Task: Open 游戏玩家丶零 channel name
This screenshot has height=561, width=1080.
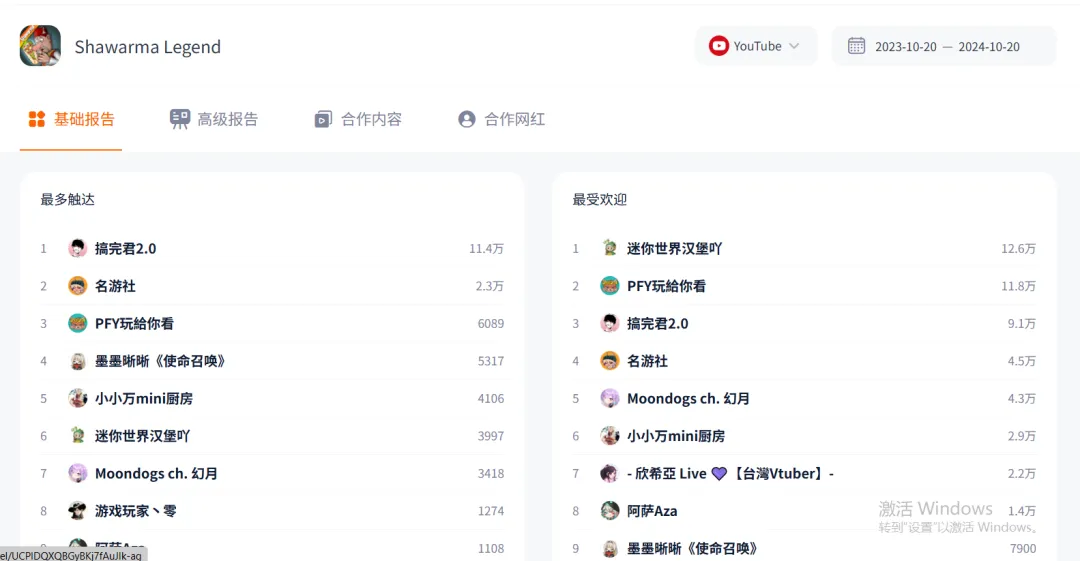Action: click(136, 511)
